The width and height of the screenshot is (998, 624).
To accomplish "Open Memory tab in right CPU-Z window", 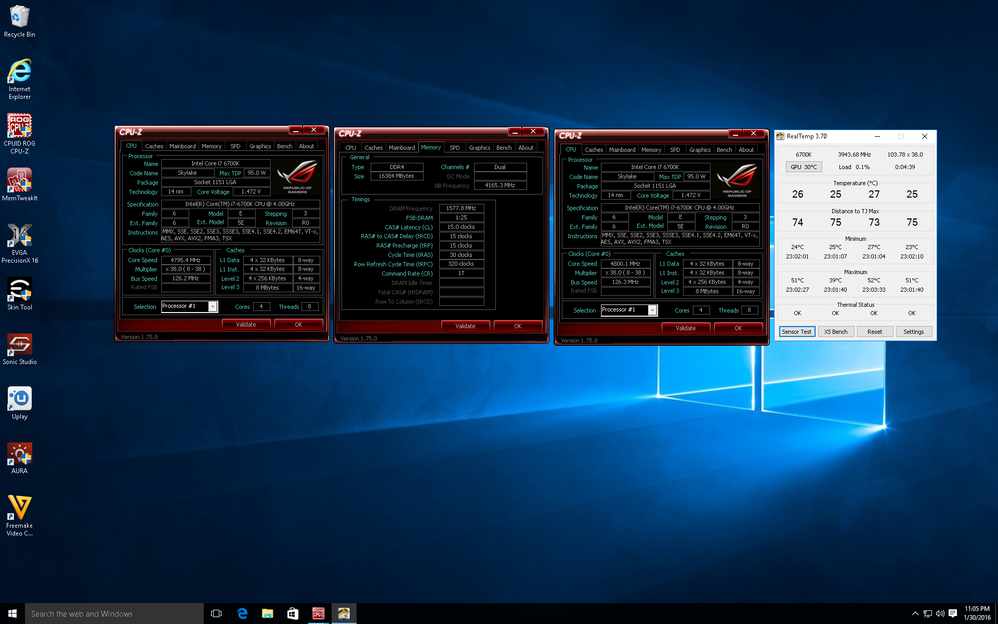I will pyautogui.click(x=651, y=150).
